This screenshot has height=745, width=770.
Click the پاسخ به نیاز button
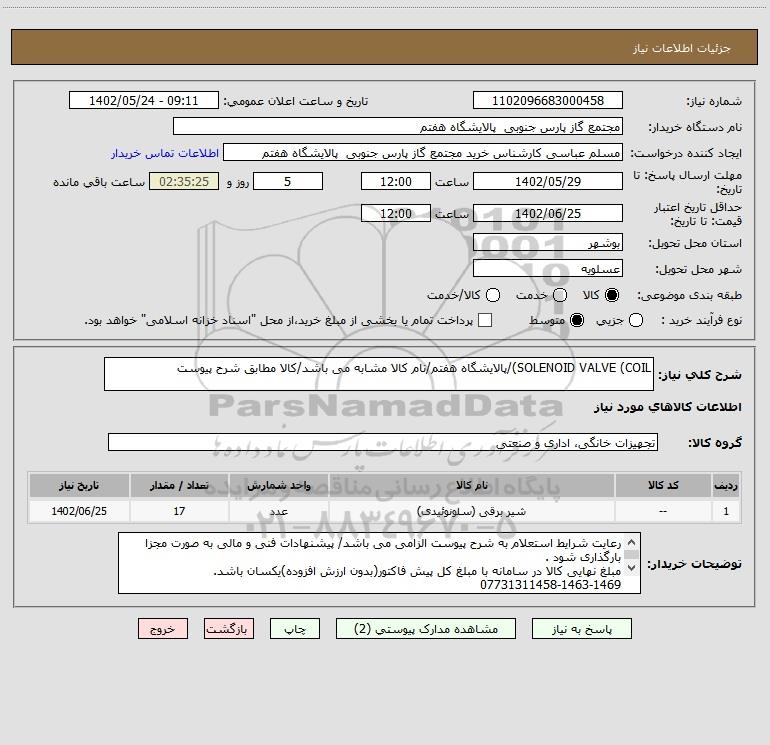[x=581, y=629]
